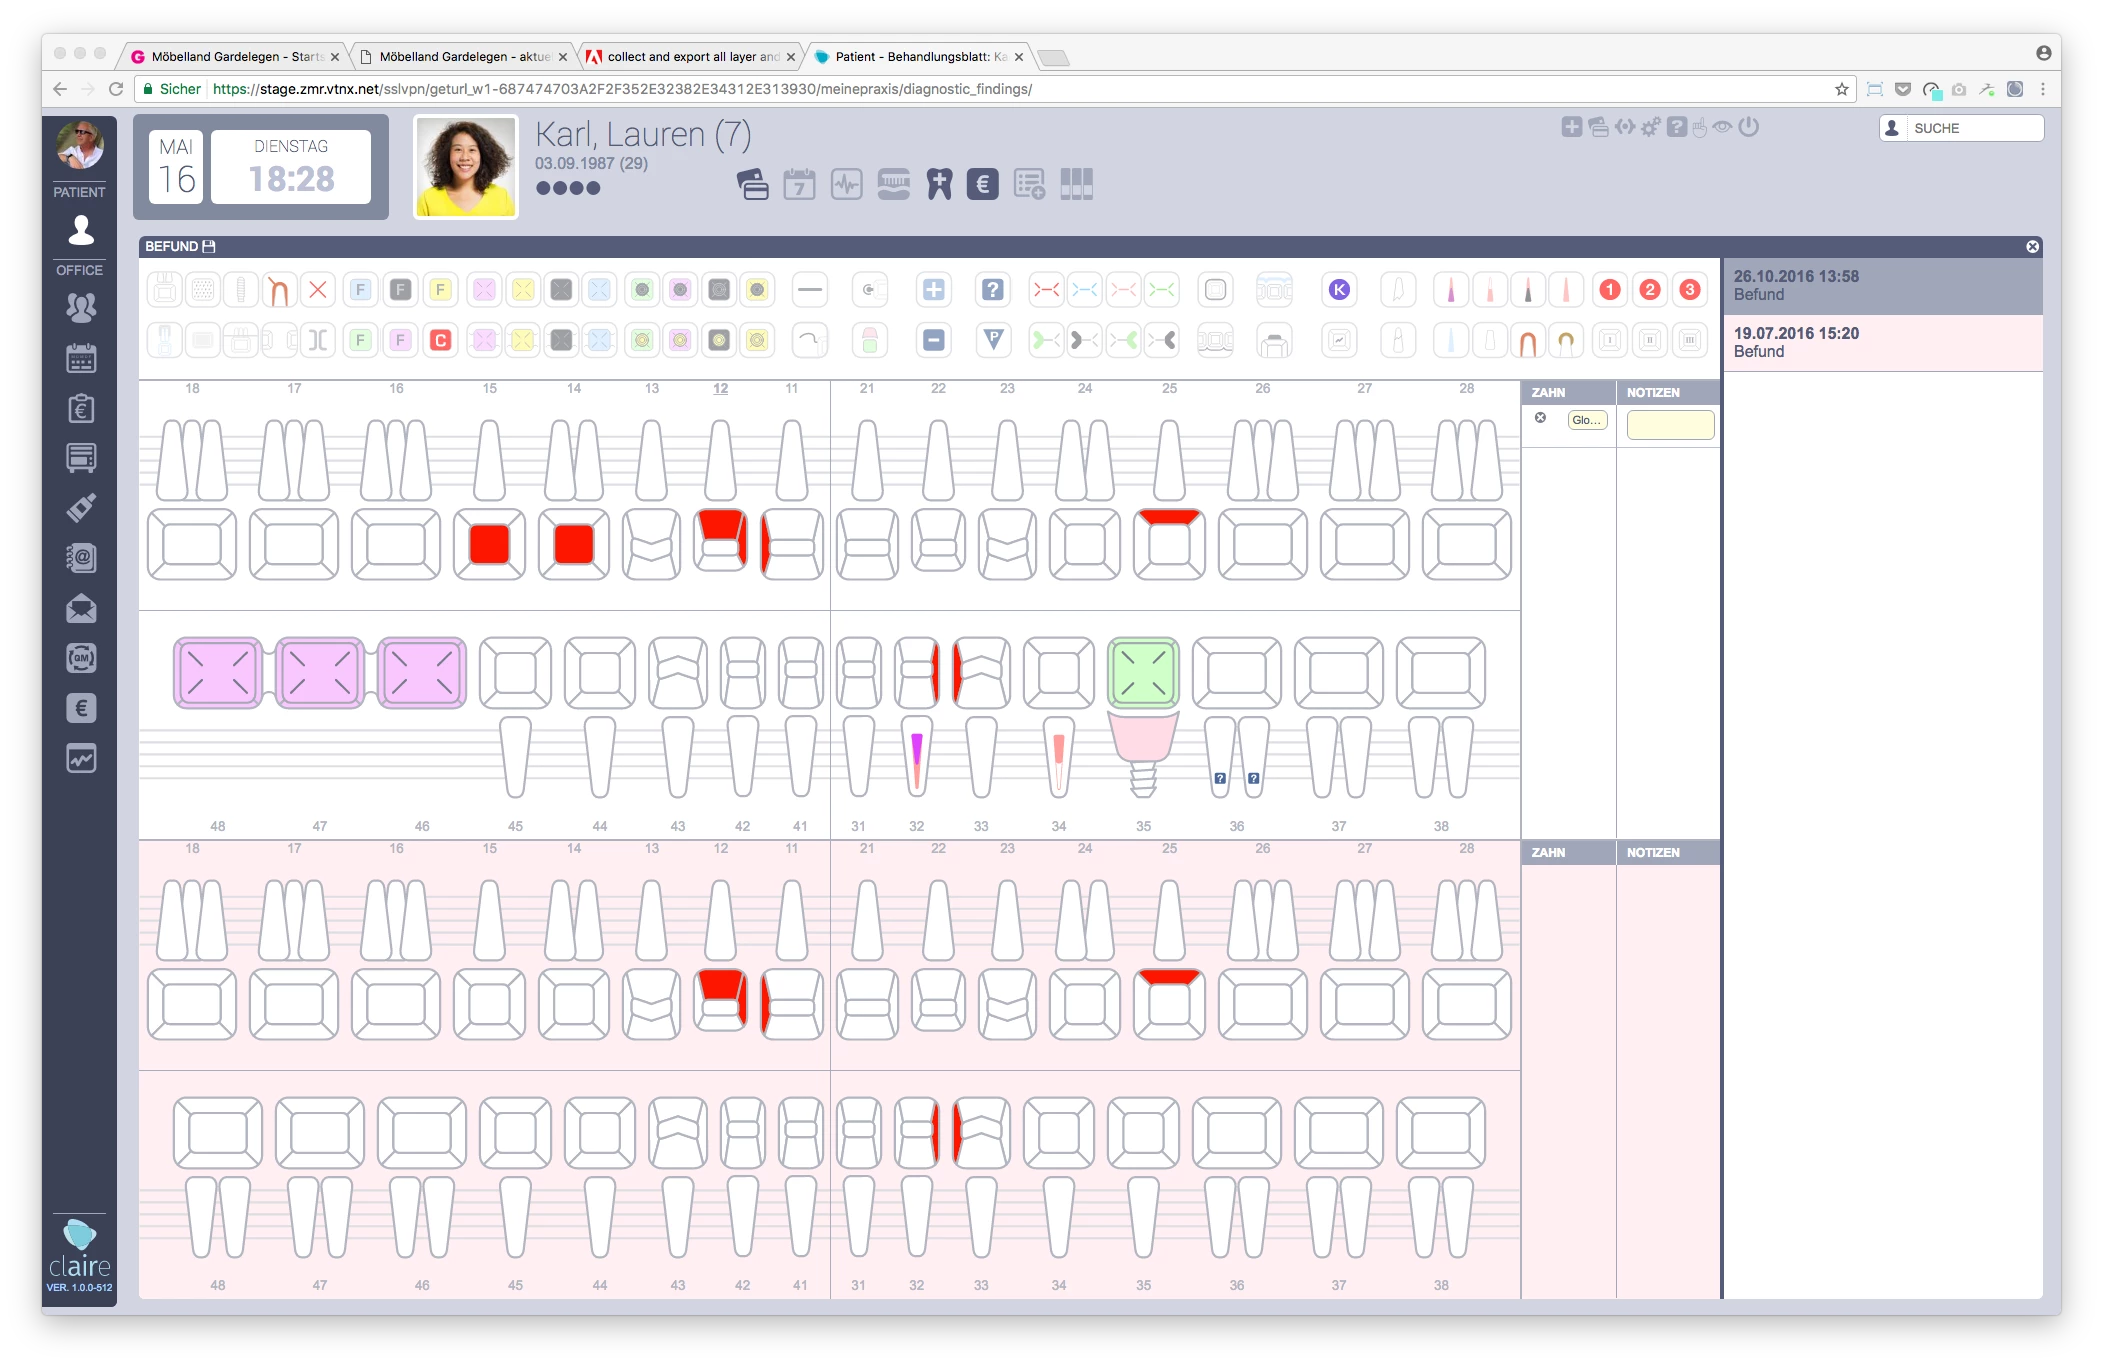Image resolution: width=2103 pixels, height=1365 pixels.
Task: Select red circle number 2 icon
Action: (x=1650, y=290)
